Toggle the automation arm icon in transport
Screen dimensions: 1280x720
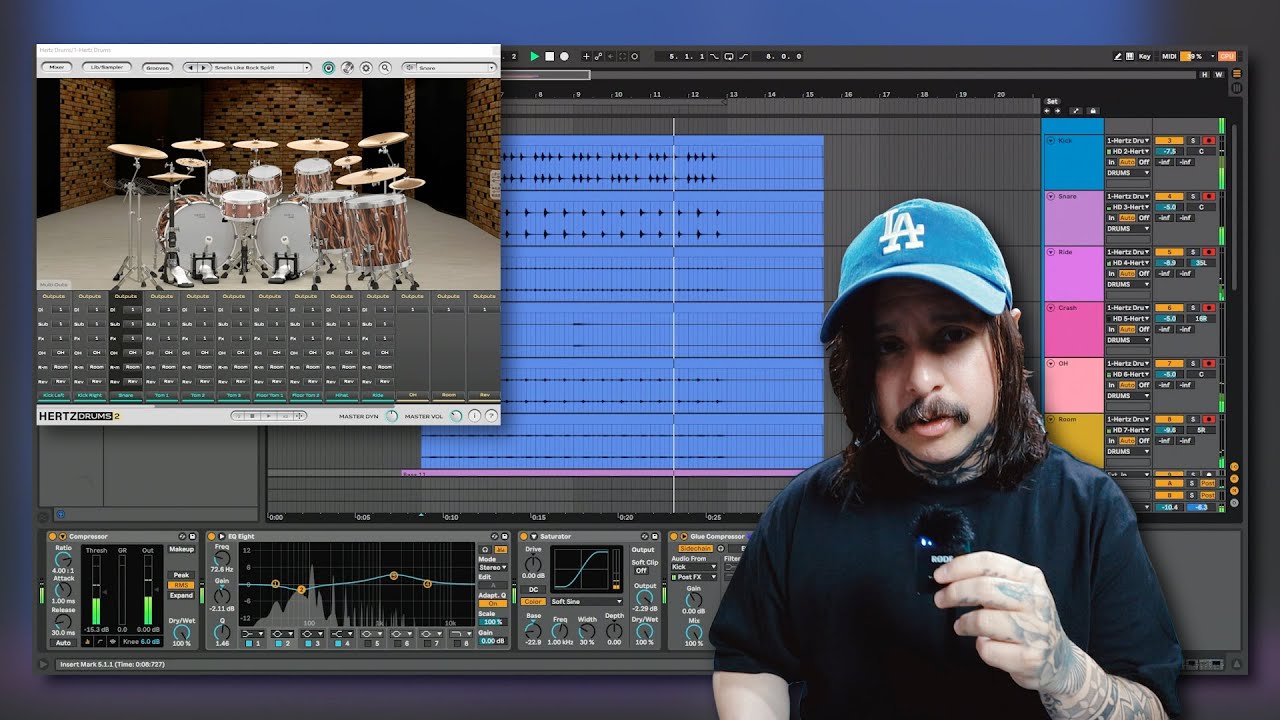(600, 57)
